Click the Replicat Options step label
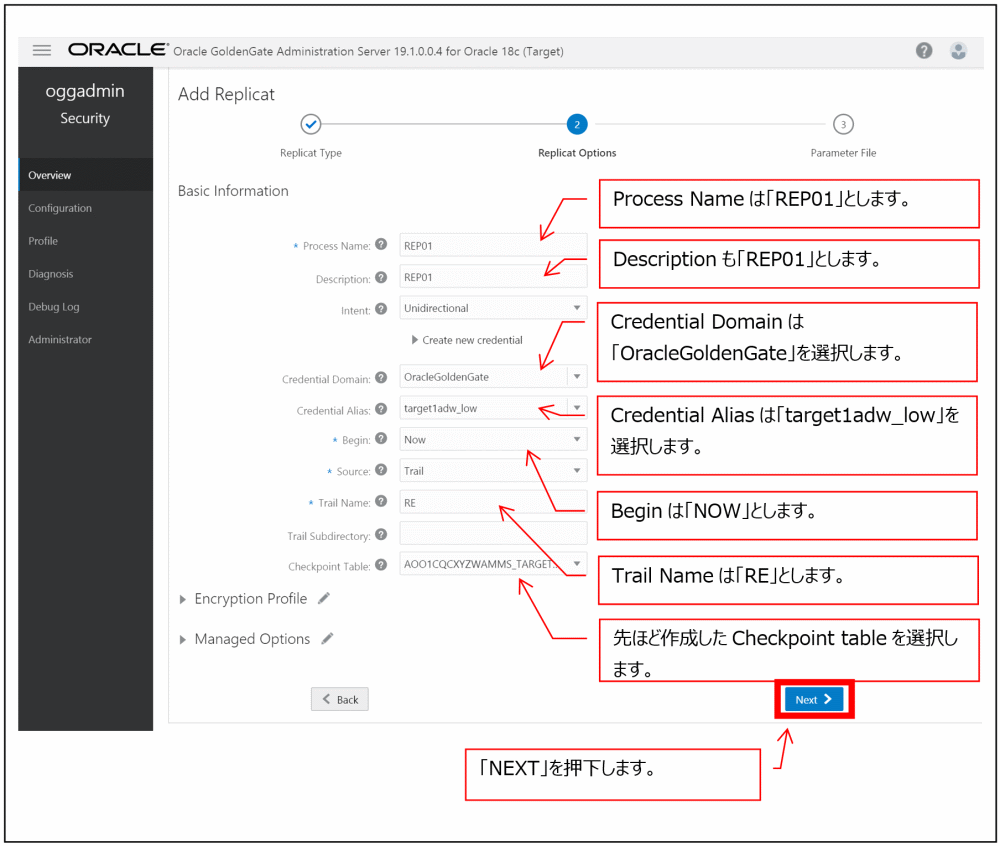Screen dimensions: 1000x846 pos(577,153)
